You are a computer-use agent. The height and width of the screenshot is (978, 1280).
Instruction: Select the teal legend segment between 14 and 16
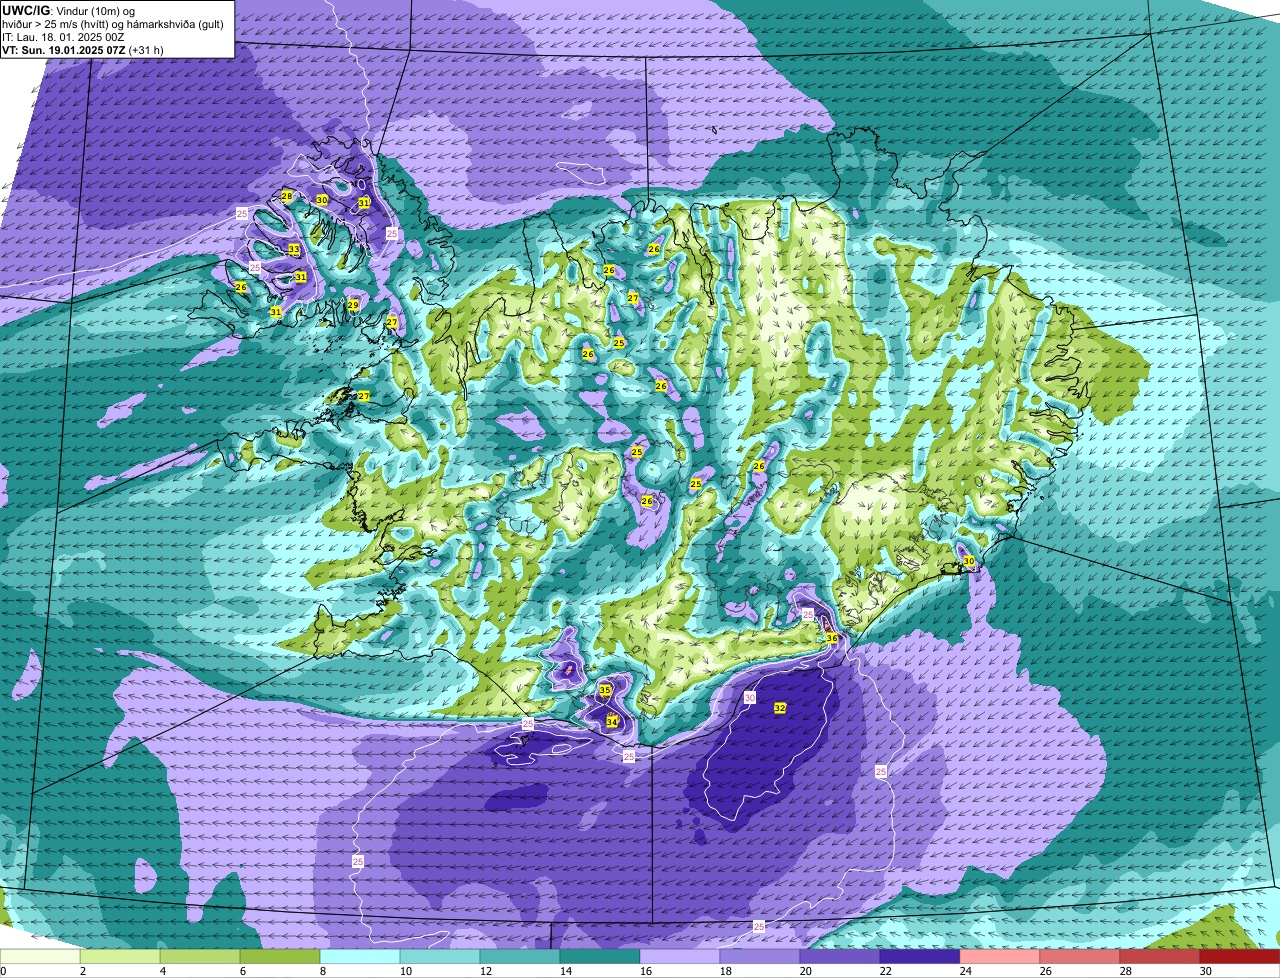[x=600, y=956]
